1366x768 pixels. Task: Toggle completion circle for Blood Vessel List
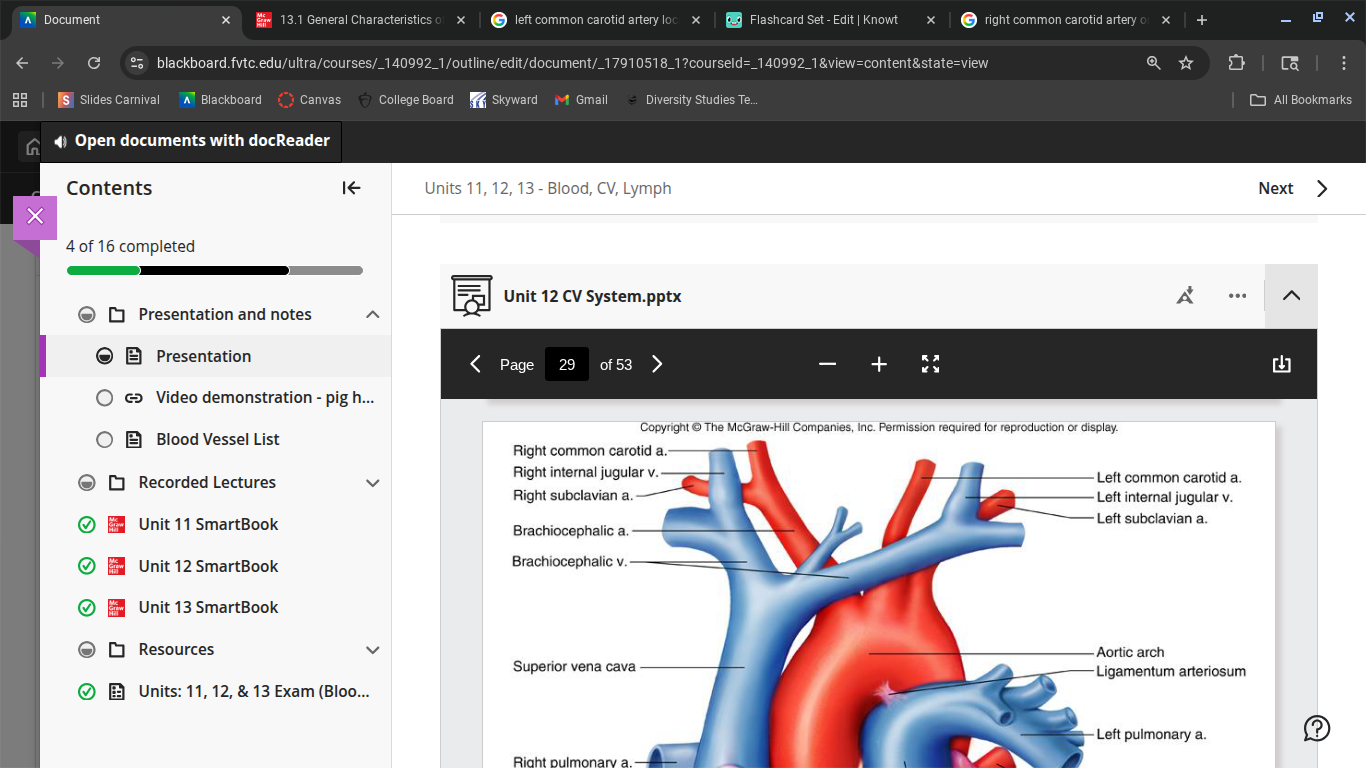point(104,440)
